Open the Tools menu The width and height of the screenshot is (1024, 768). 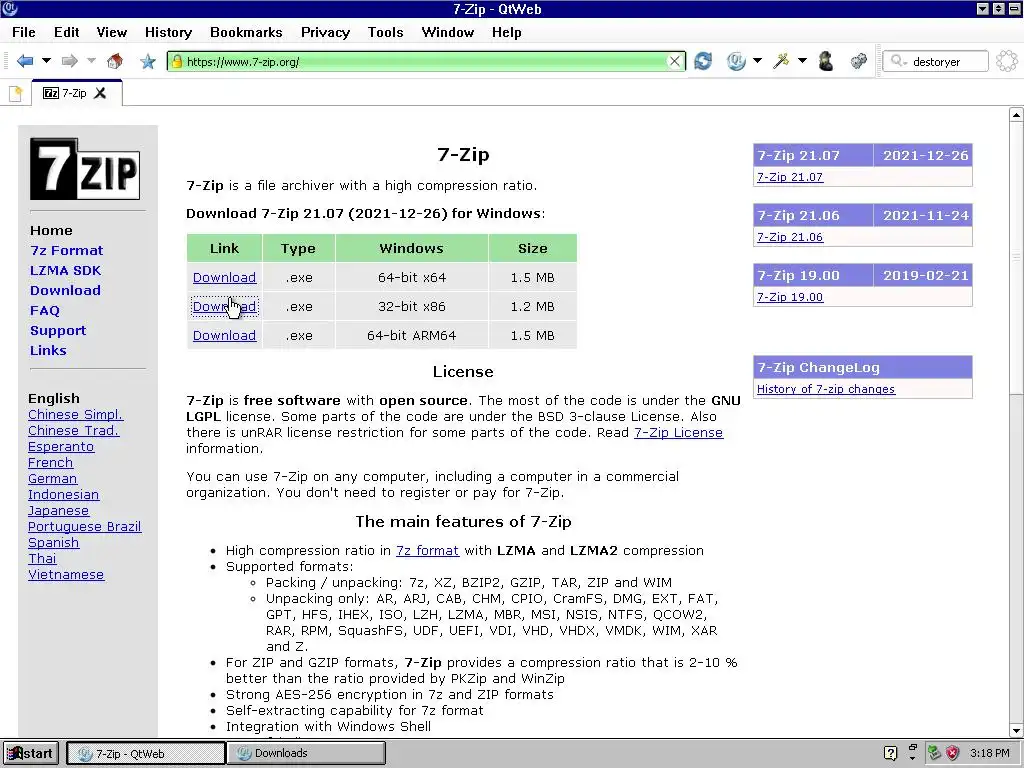pos(385,32)
